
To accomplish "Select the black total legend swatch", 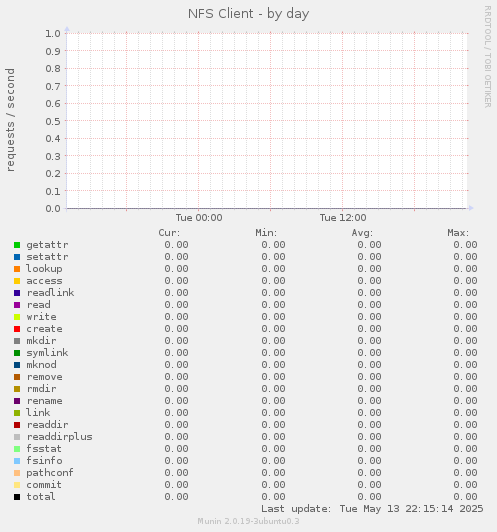I will pos(17,497).
